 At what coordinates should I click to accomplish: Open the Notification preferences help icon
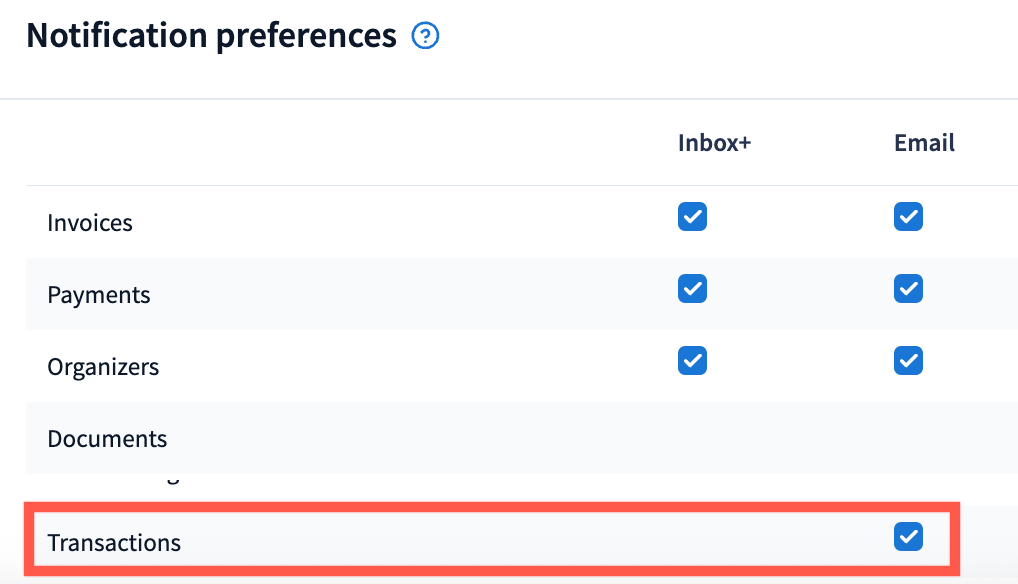426,37
